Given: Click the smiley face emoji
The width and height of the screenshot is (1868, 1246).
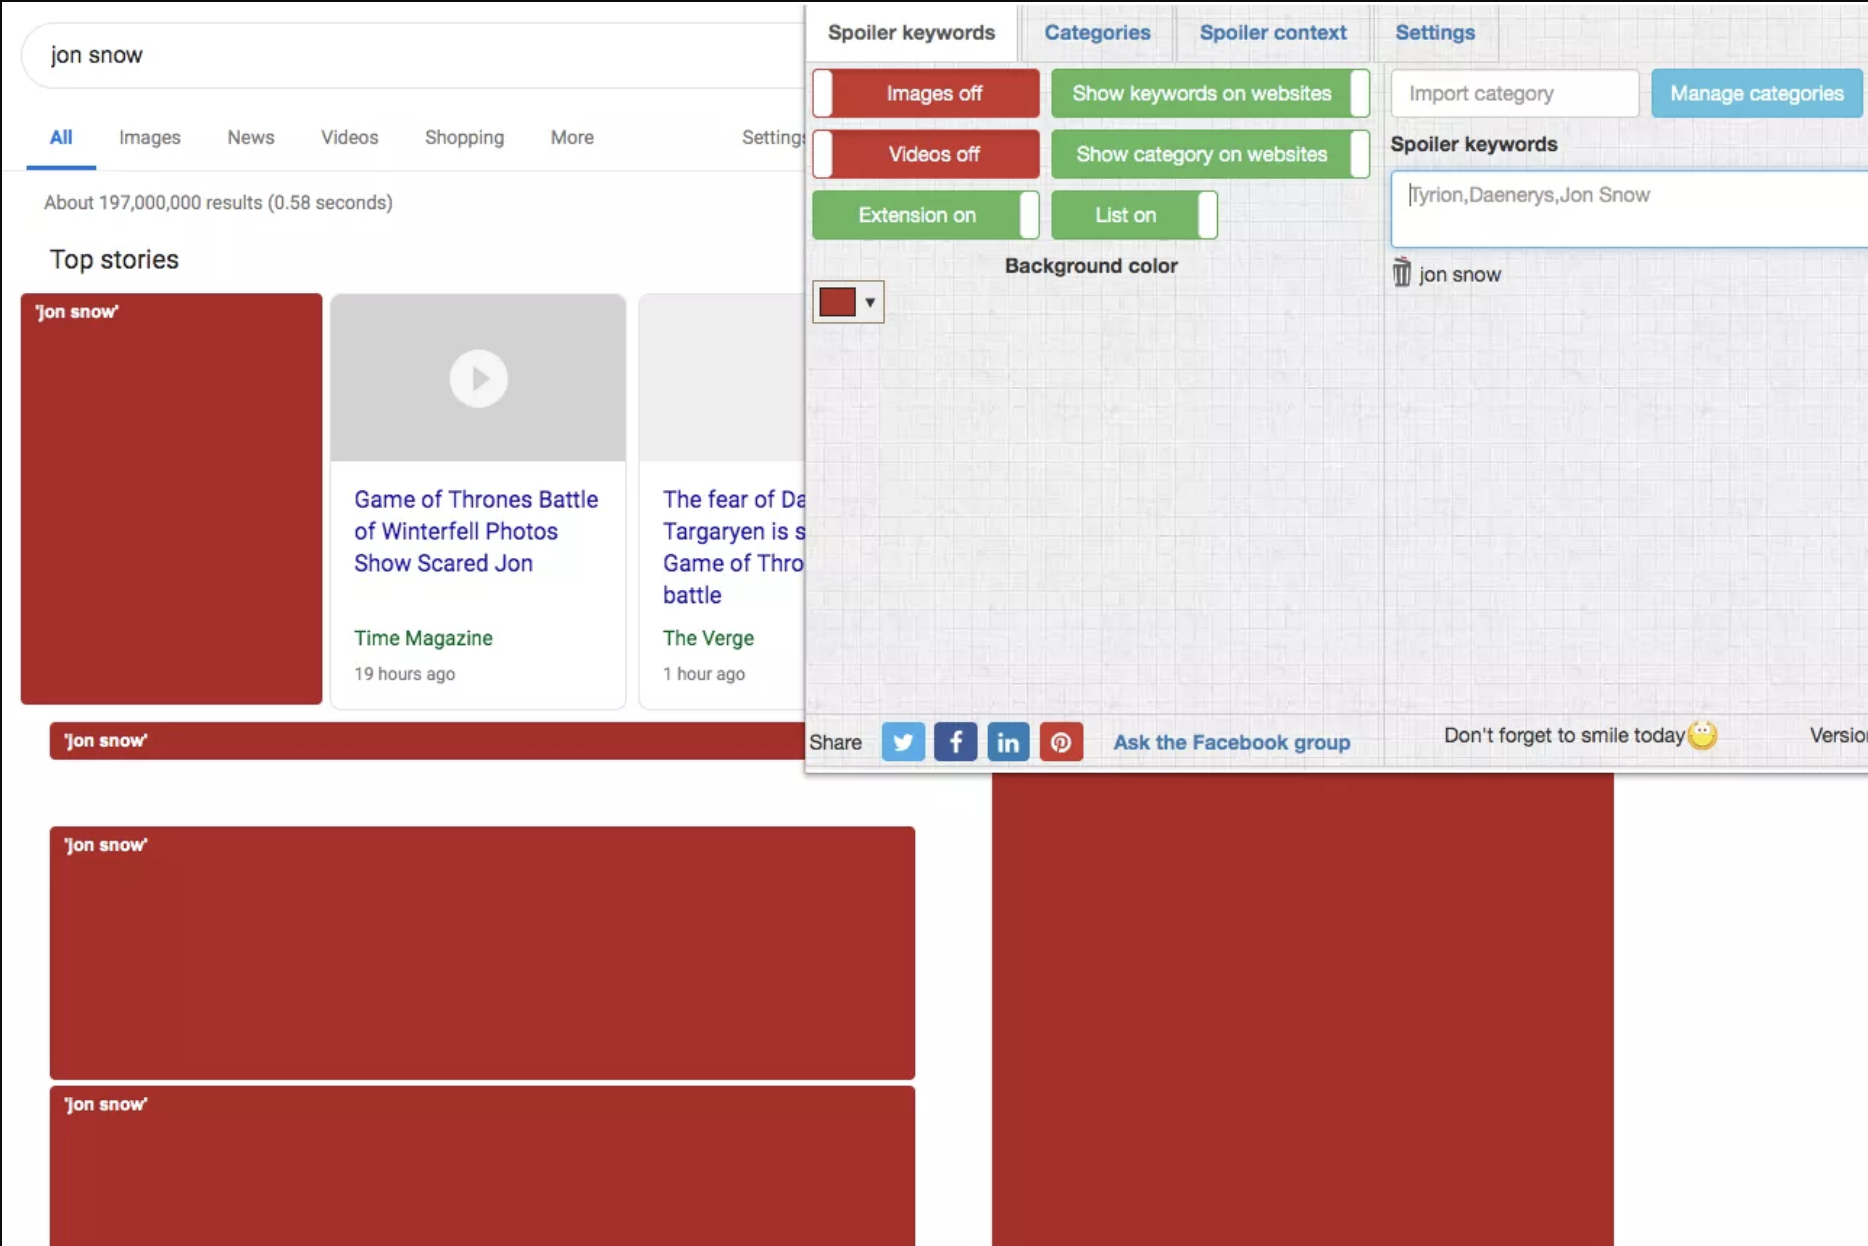Looking at the screenshot, I should coord(1702,735).
